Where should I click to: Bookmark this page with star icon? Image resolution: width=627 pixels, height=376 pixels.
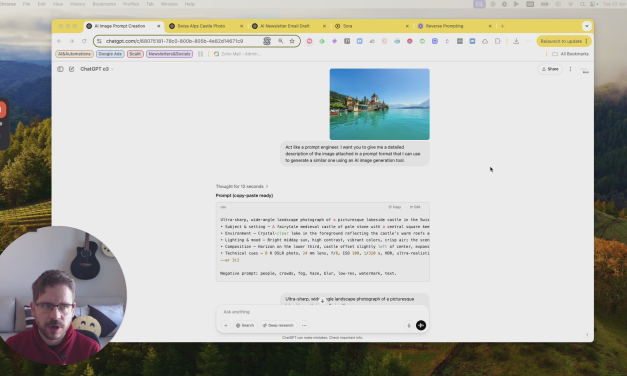292,41
